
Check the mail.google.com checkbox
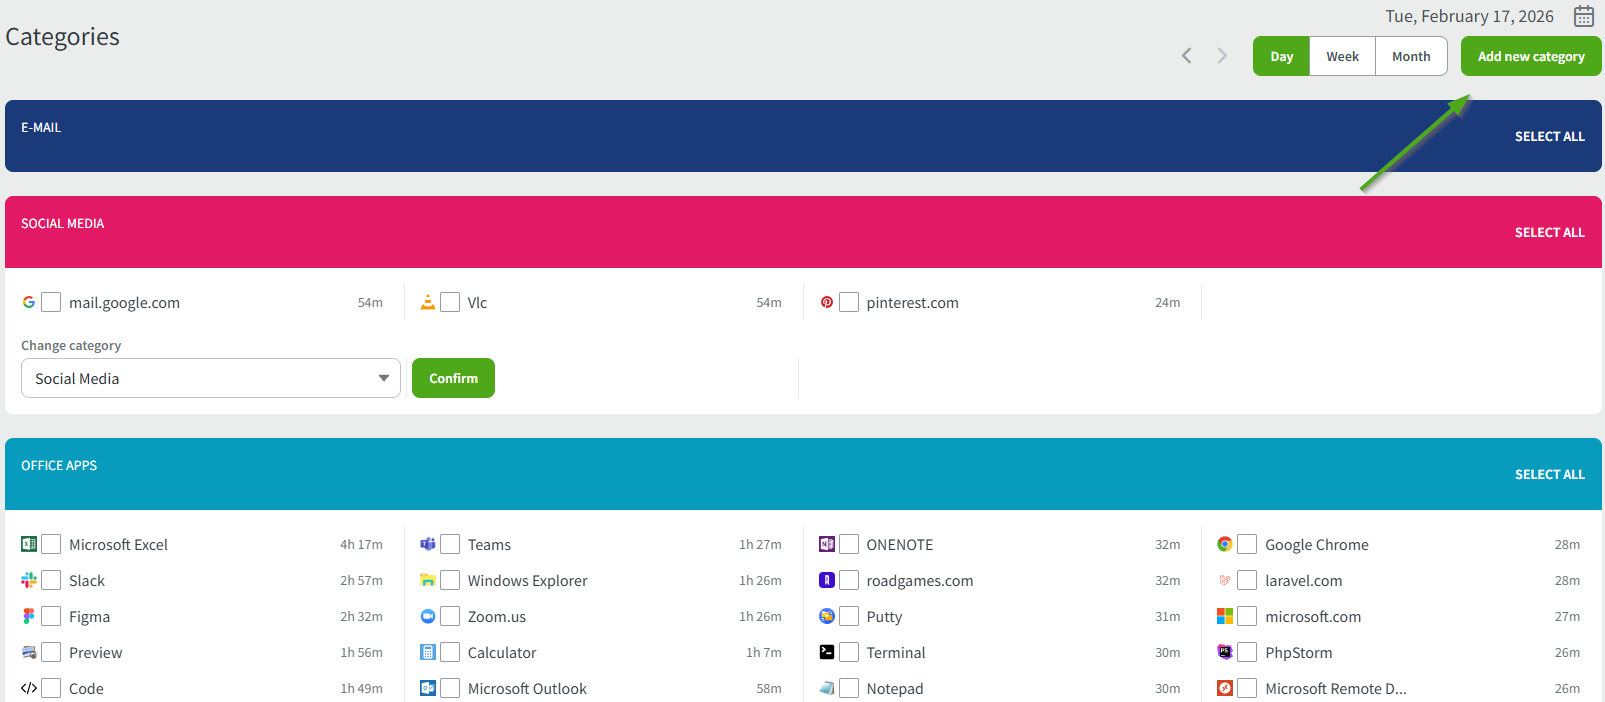[51, 302]
